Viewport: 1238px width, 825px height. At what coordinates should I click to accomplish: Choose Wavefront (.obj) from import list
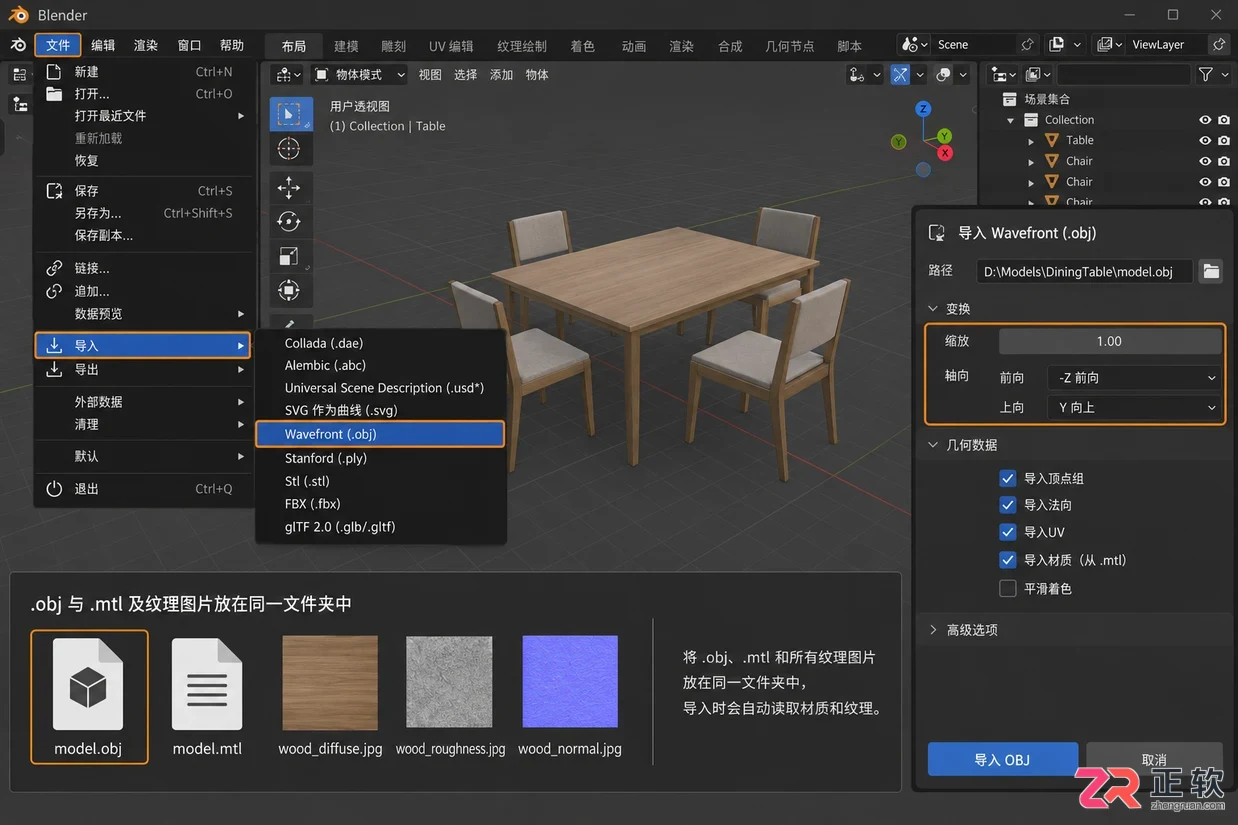pyautogui.click(x=380, y=434)
